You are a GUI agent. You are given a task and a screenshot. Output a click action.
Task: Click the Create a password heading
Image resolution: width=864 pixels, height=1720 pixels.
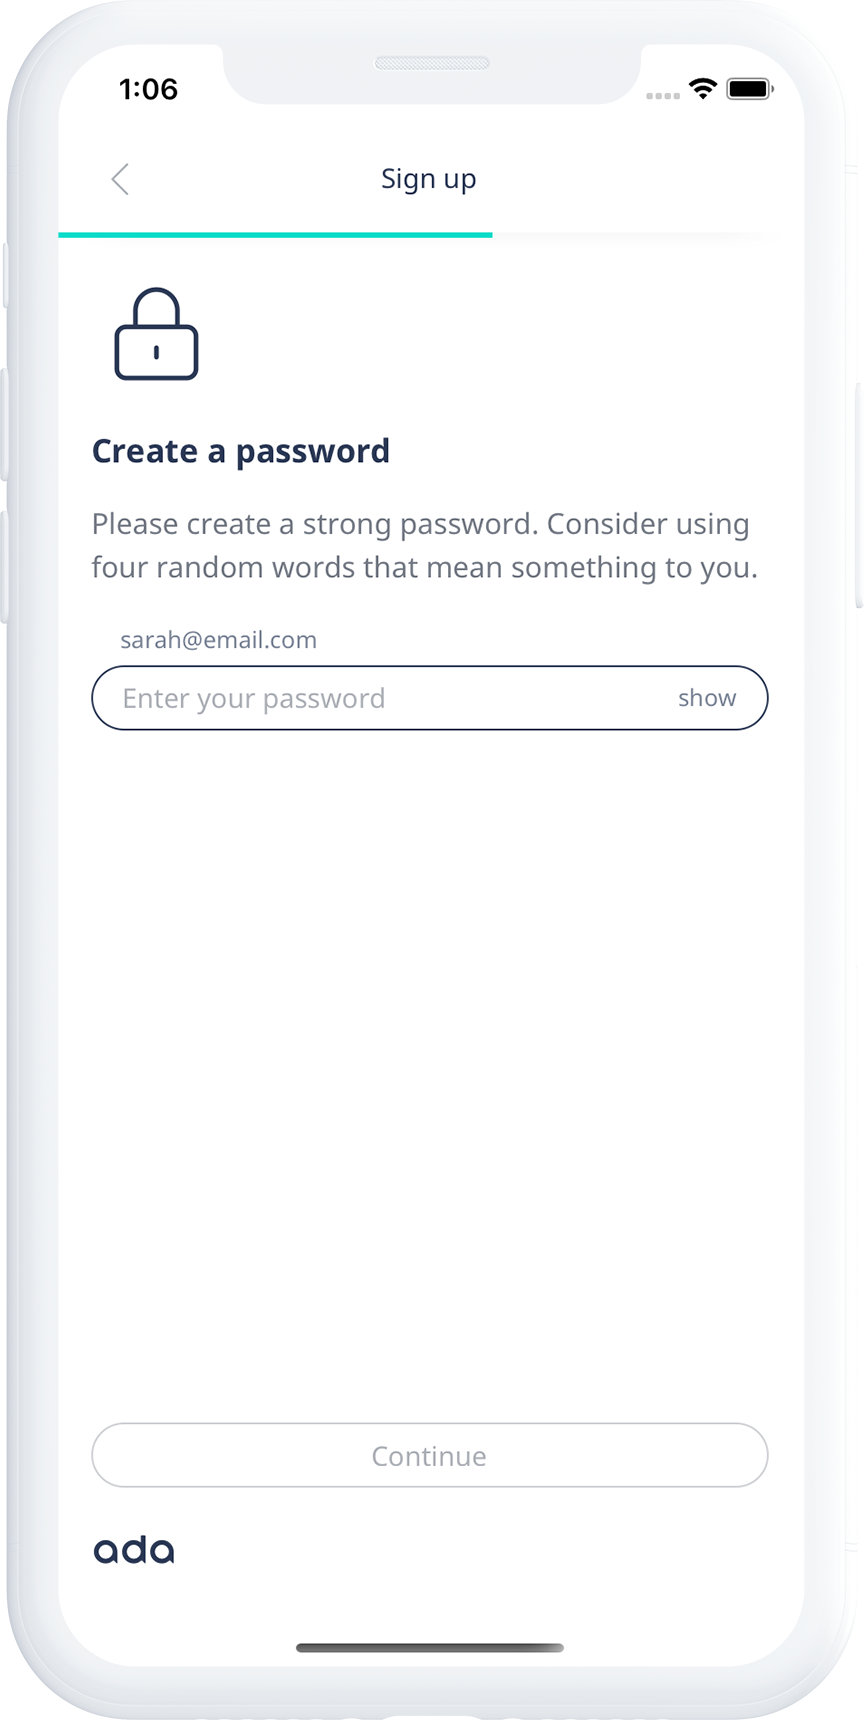pos(241,451)
